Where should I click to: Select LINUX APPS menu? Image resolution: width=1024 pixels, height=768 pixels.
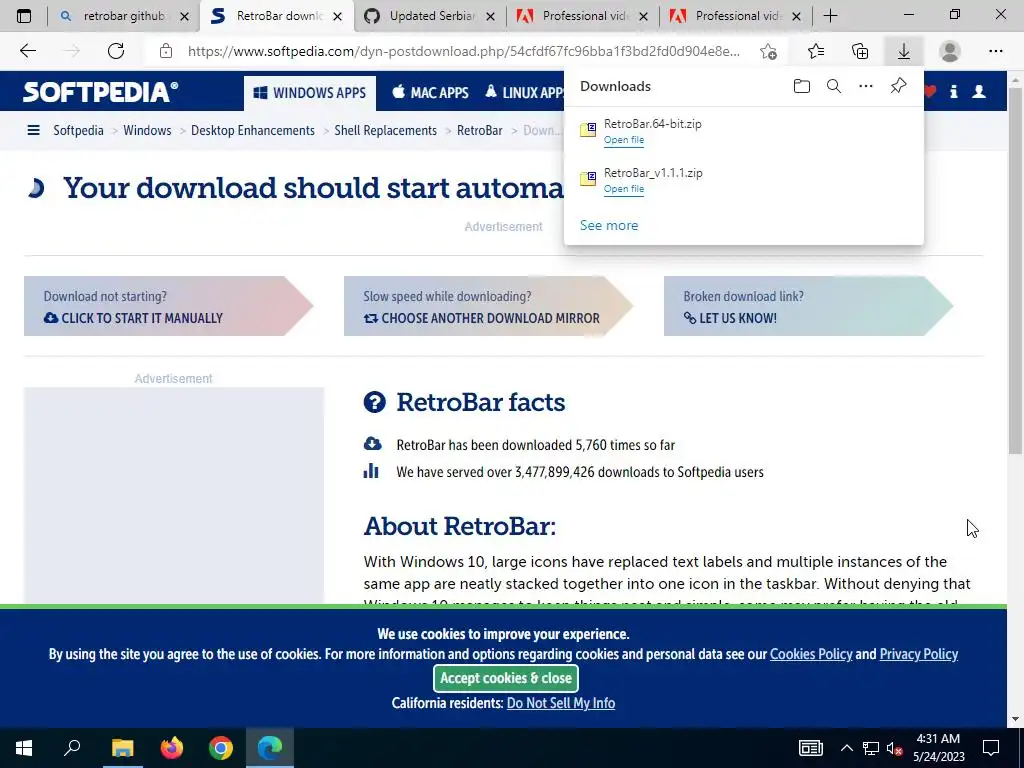[524, 93]
